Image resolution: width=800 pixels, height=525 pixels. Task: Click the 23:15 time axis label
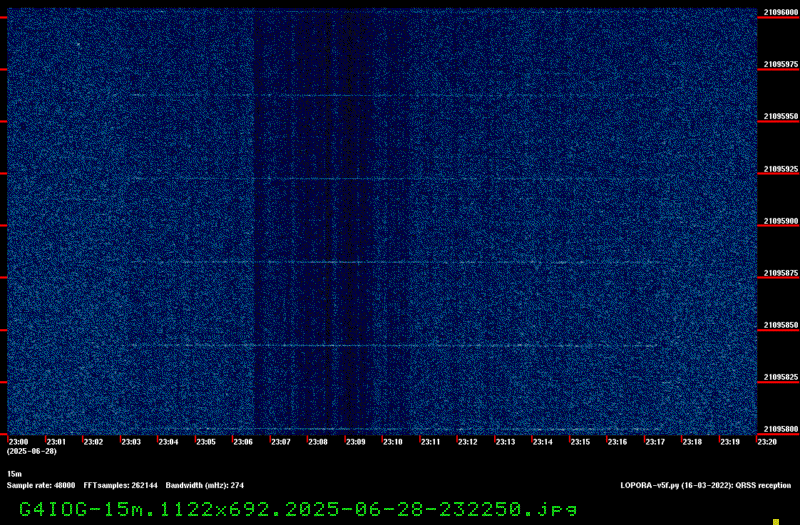pyautogui.click(x=581, y=442)
